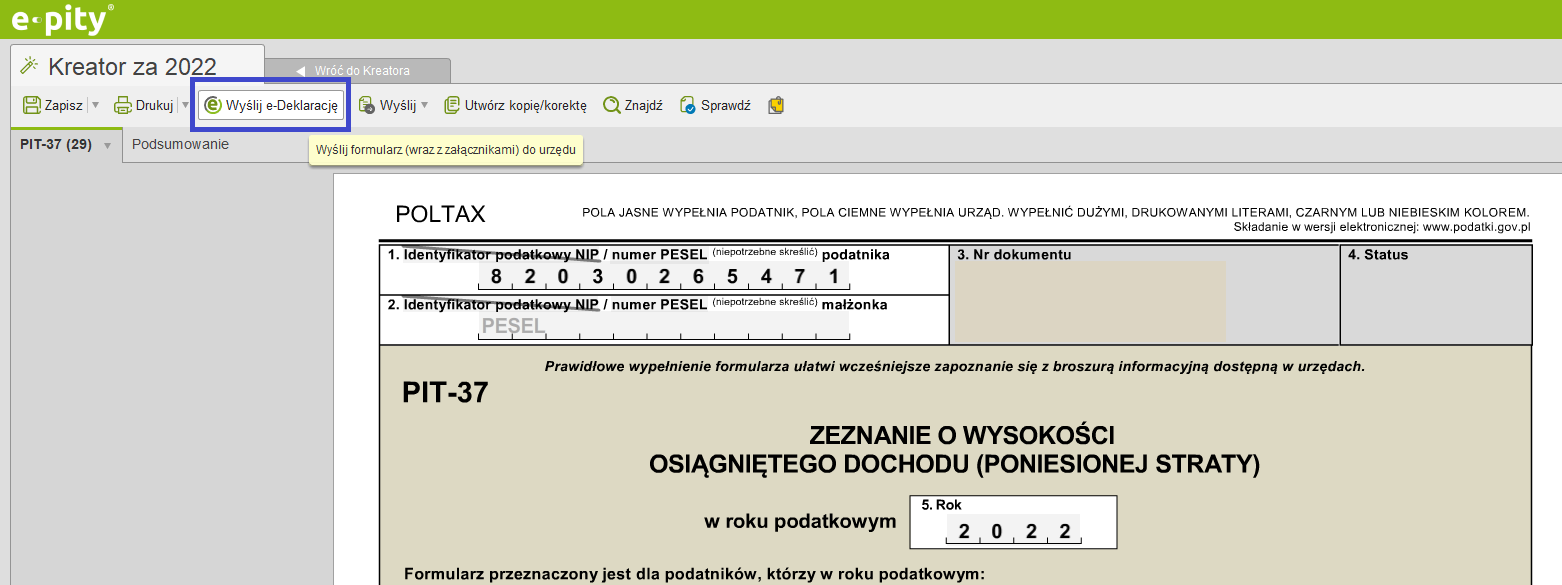Expand the Wyślij dropdown arrow
This screenshot has width=1562, height=585.
pos(424,105)
